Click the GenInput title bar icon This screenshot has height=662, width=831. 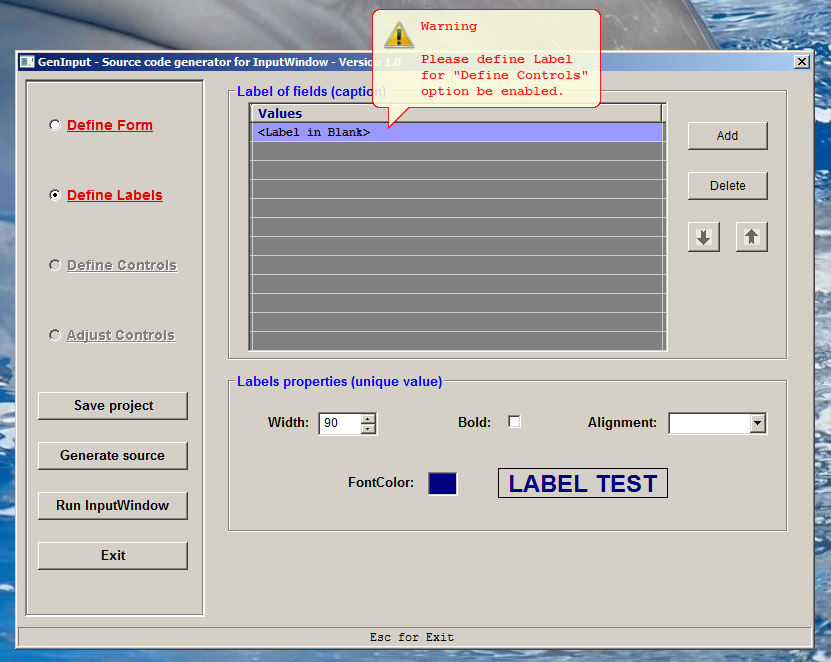26,62
